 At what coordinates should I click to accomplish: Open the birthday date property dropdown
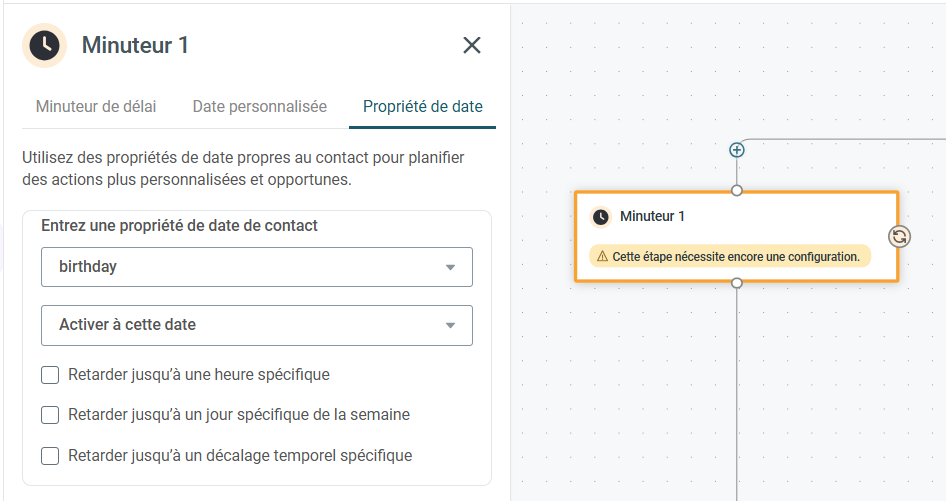point(257,267)
